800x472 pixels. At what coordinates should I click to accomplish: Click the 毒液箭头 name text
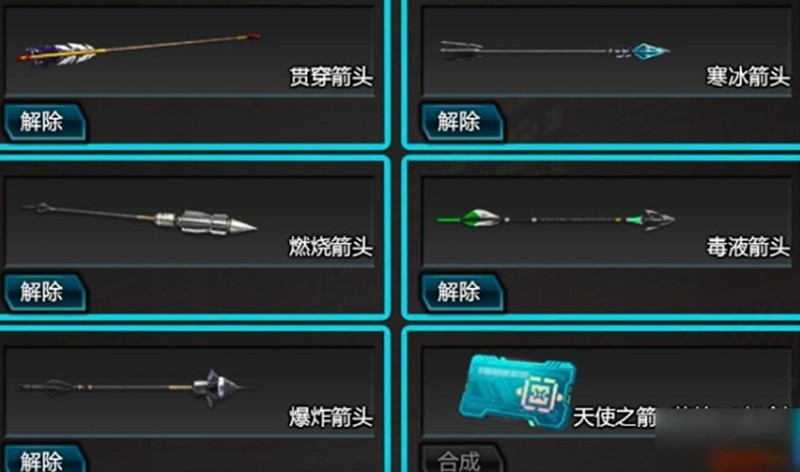coord(748,247)
